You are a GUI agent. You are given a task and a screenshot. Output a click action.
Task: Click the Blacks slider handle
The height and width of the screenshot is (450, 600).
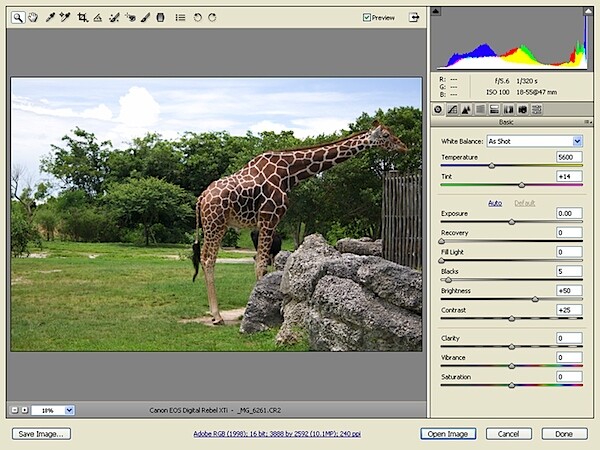click(x=448, y=280)
